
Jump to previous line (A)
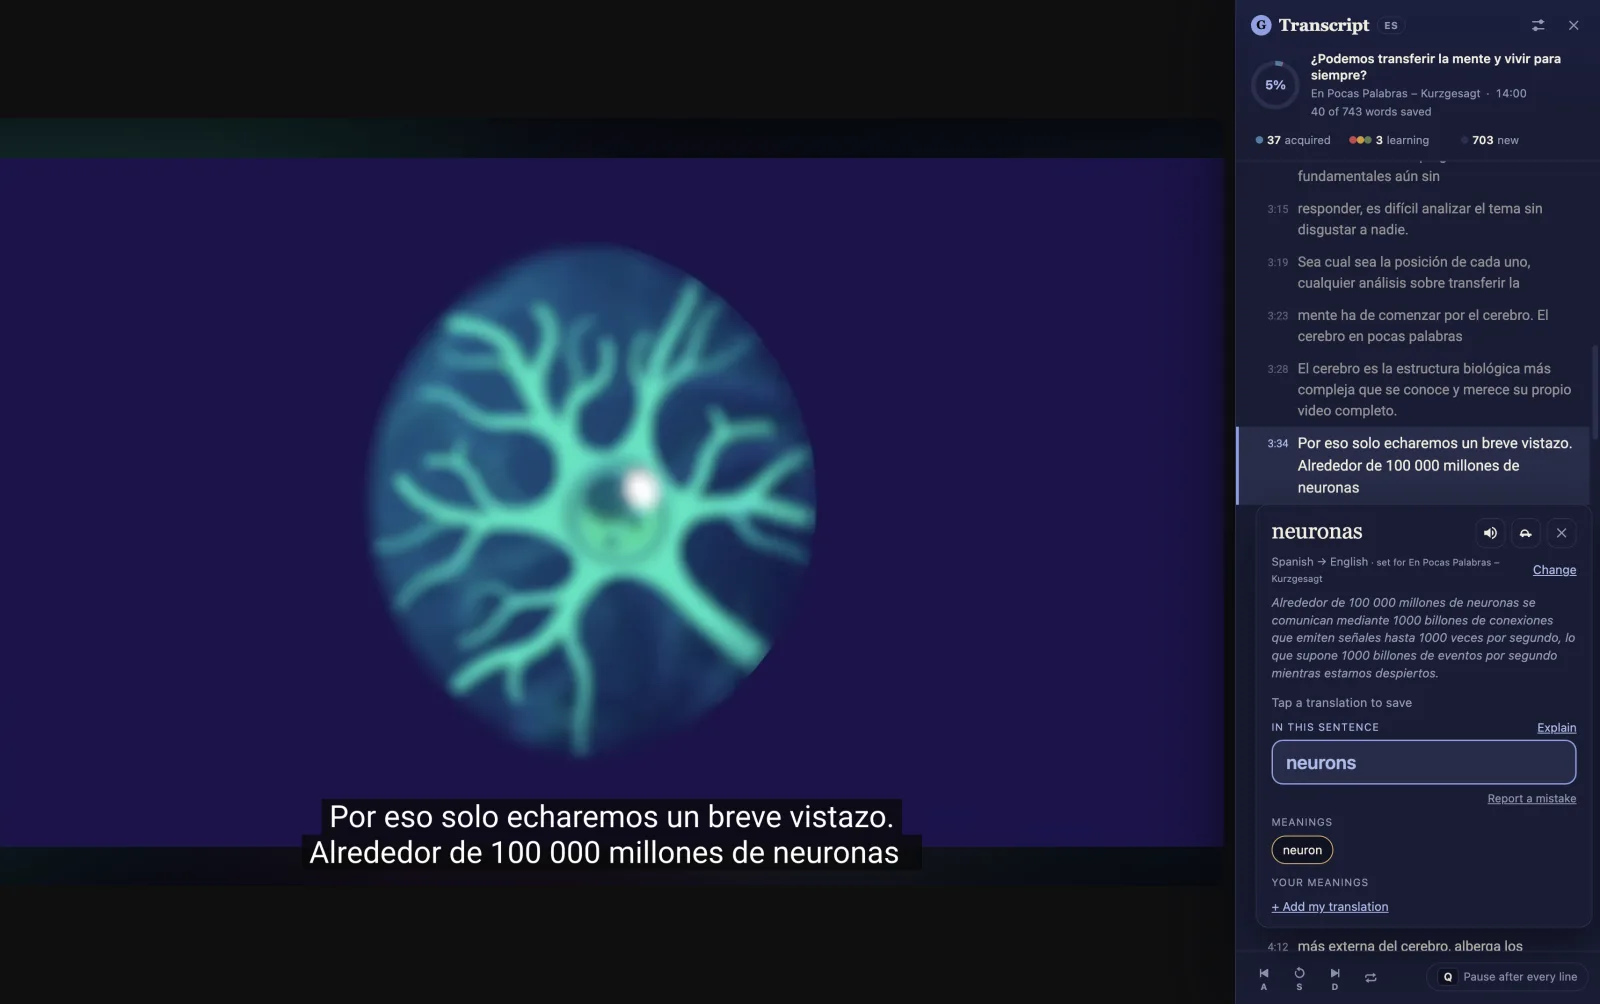point(1264,978)
